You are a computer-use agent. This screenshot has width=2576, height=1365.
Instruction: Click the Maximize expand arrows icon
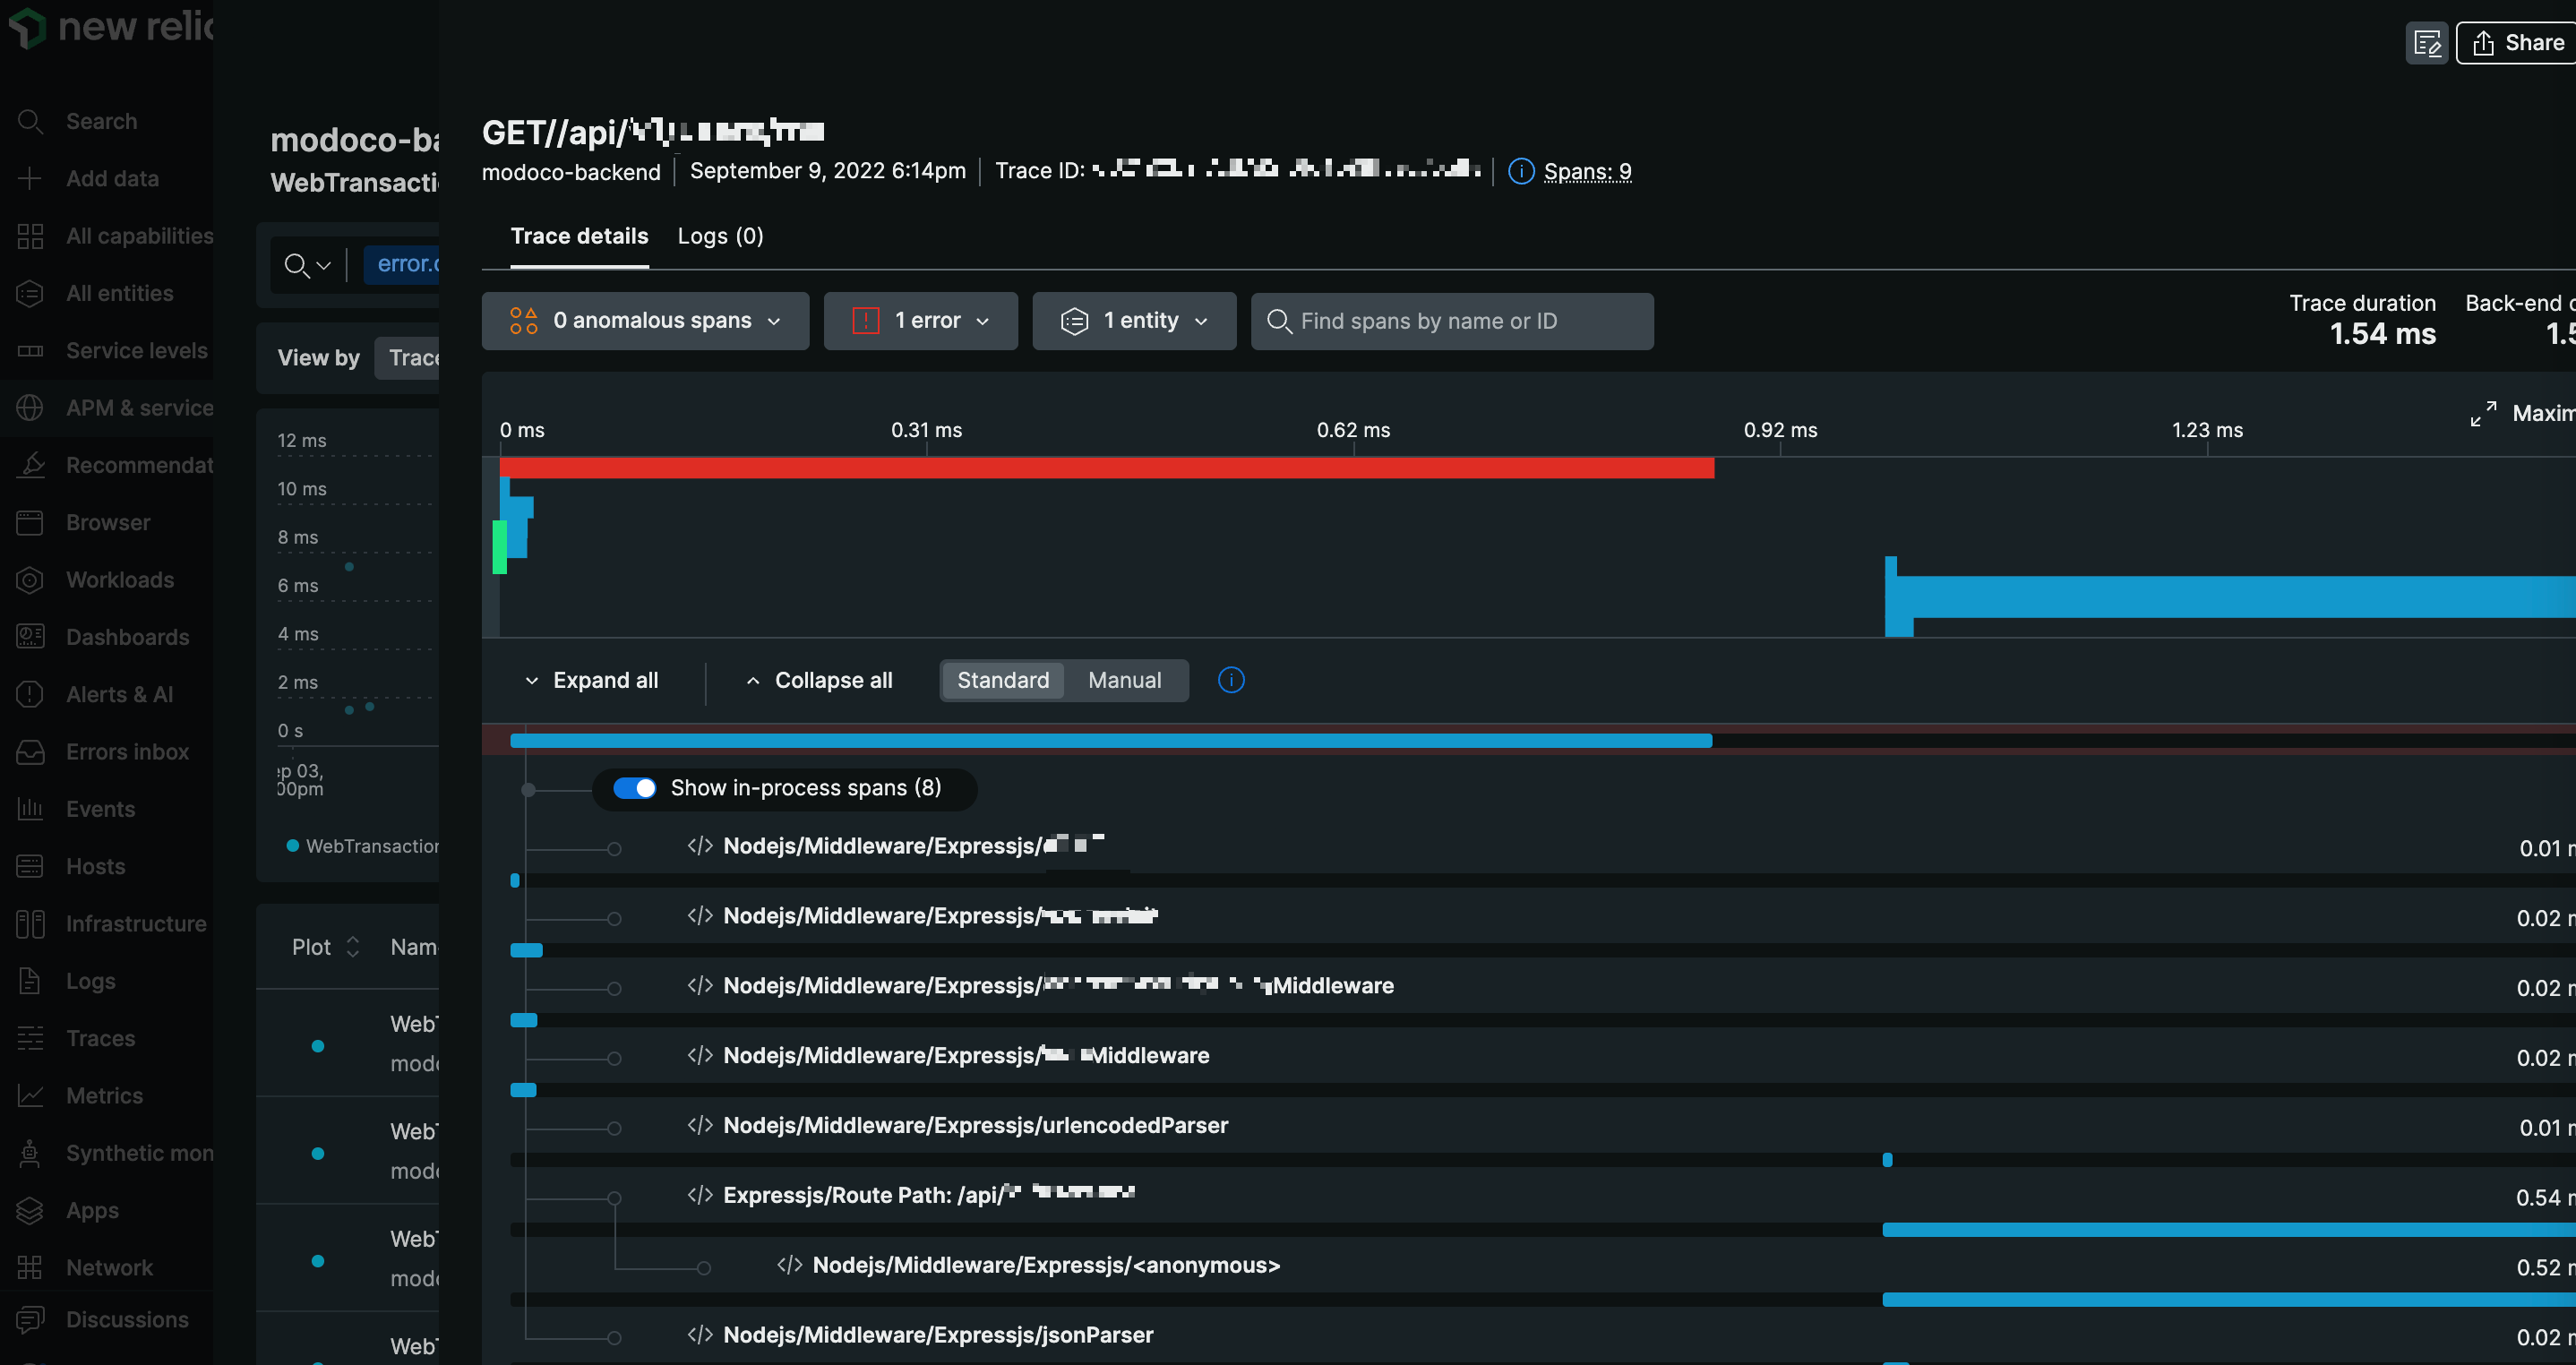point(2483,414)
